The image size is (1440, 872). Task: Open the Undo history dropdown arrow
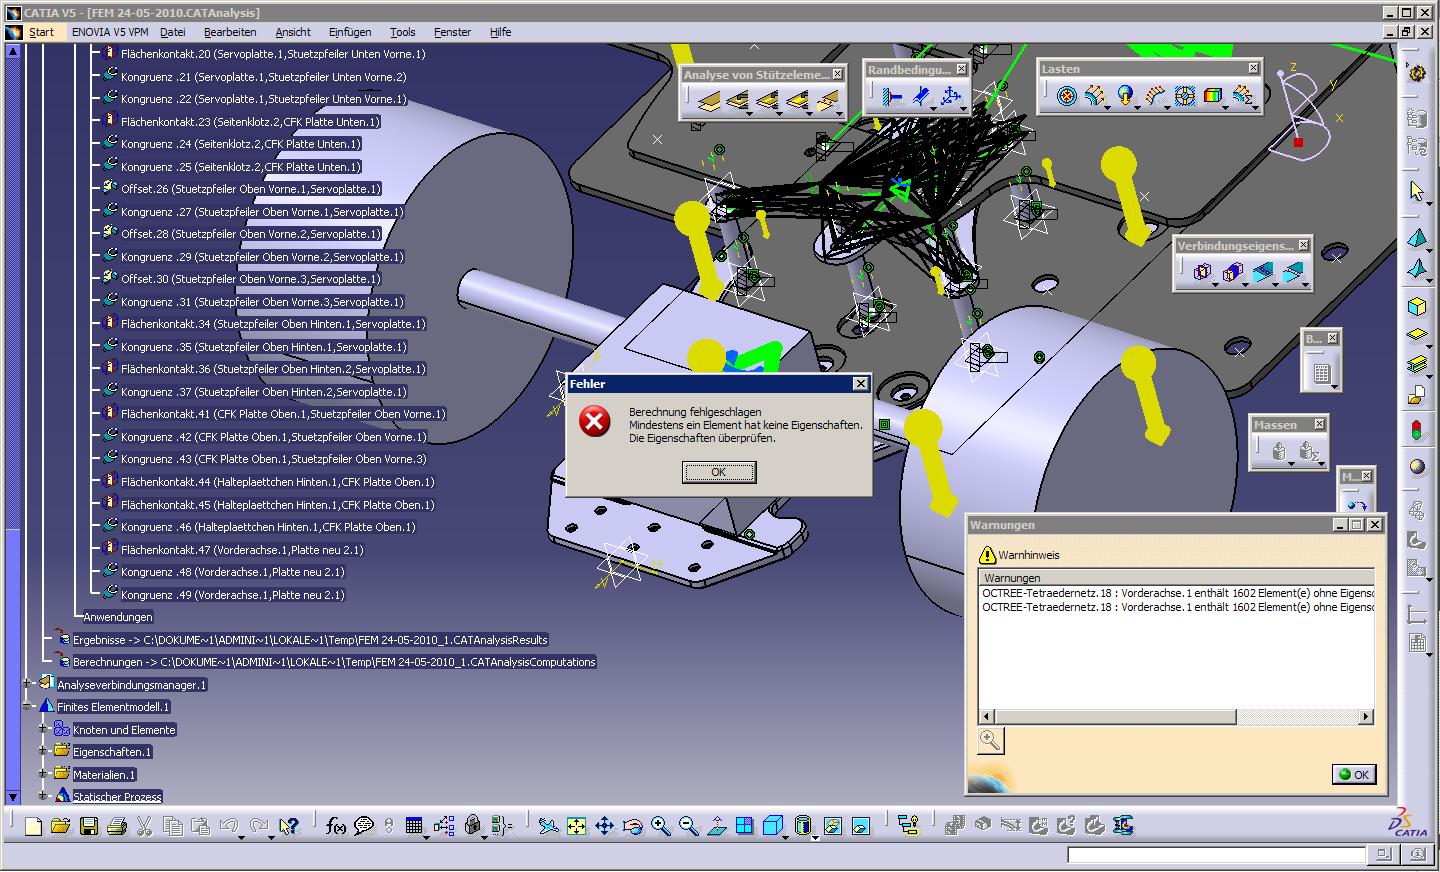click(243, 837)
